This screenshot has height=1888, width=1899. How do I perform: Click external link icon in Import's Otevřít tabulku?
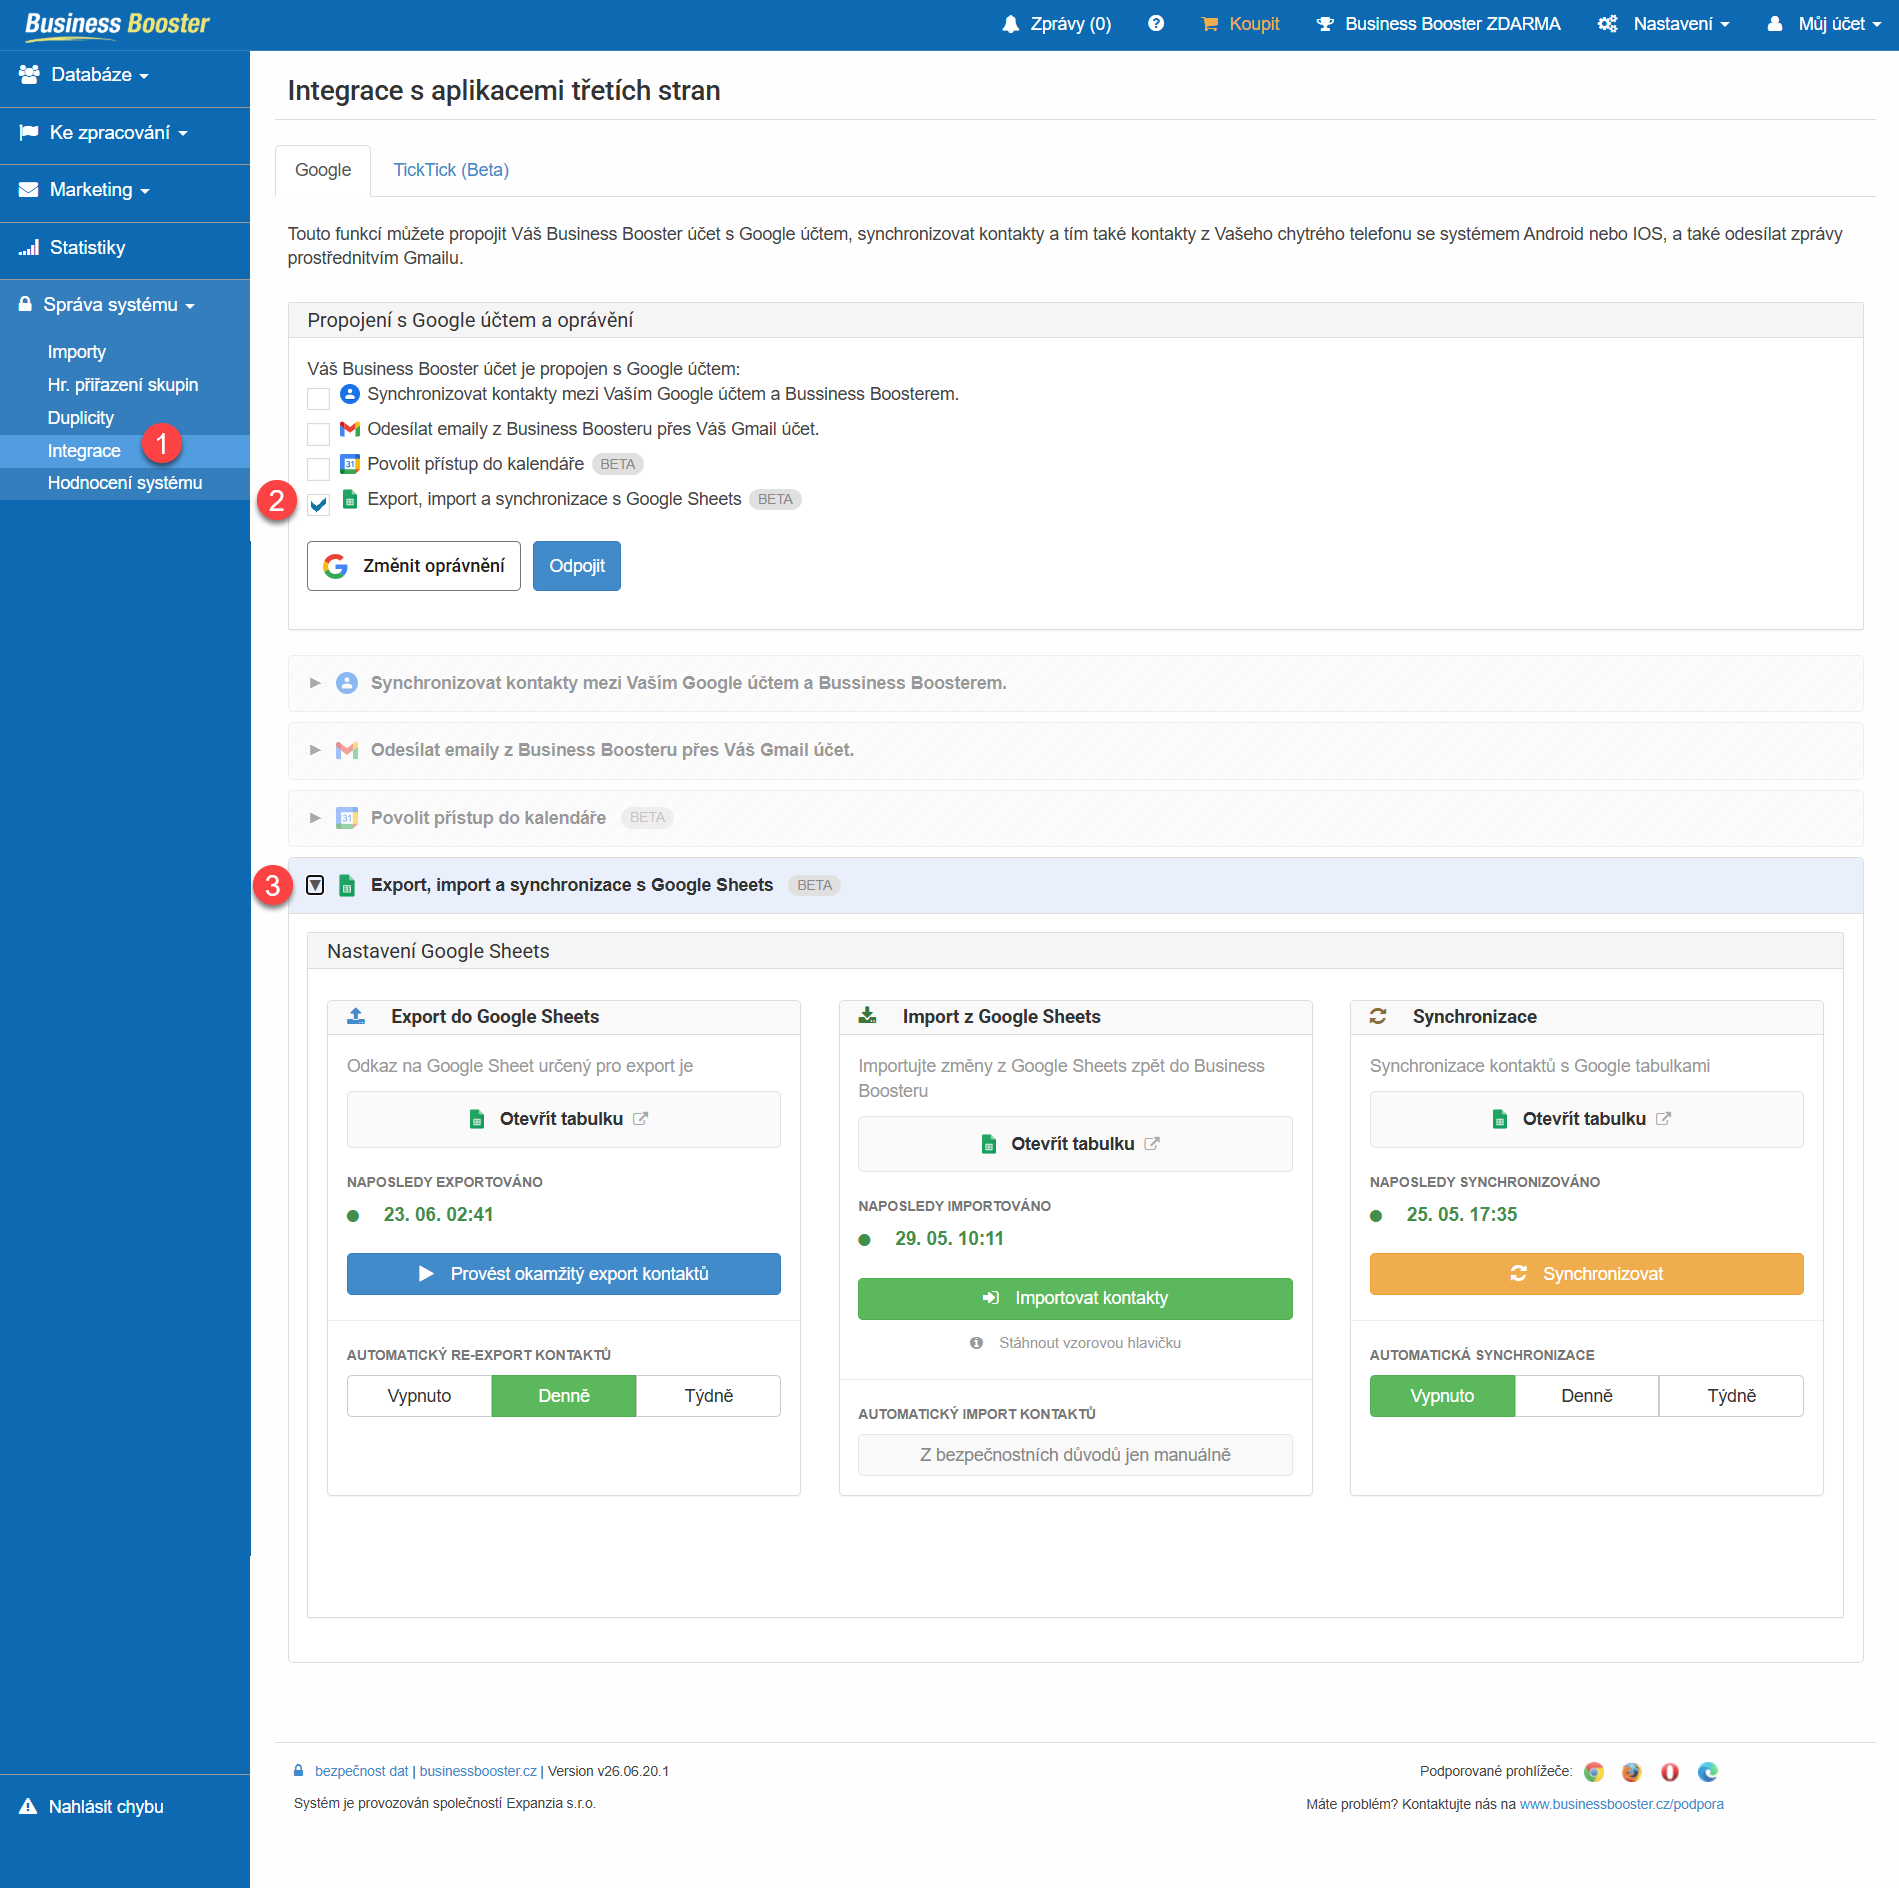point(1152,1144)
